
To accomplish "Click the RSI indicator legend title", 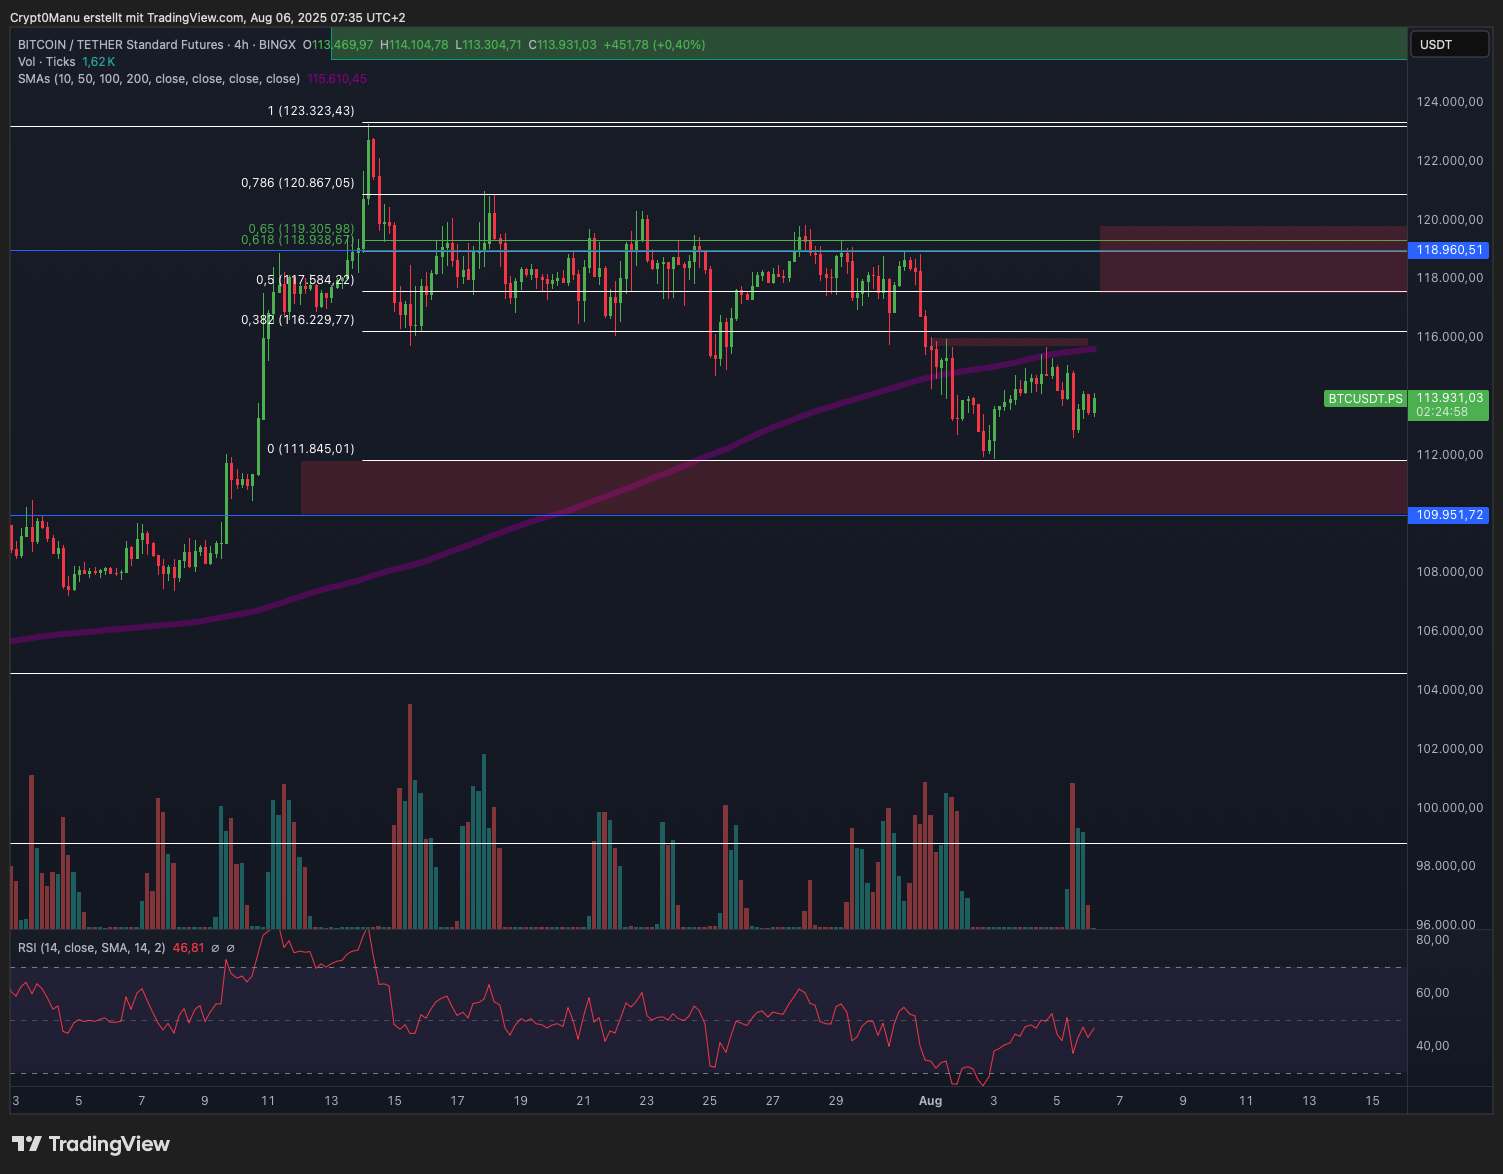I will click(x=91, y=948).
